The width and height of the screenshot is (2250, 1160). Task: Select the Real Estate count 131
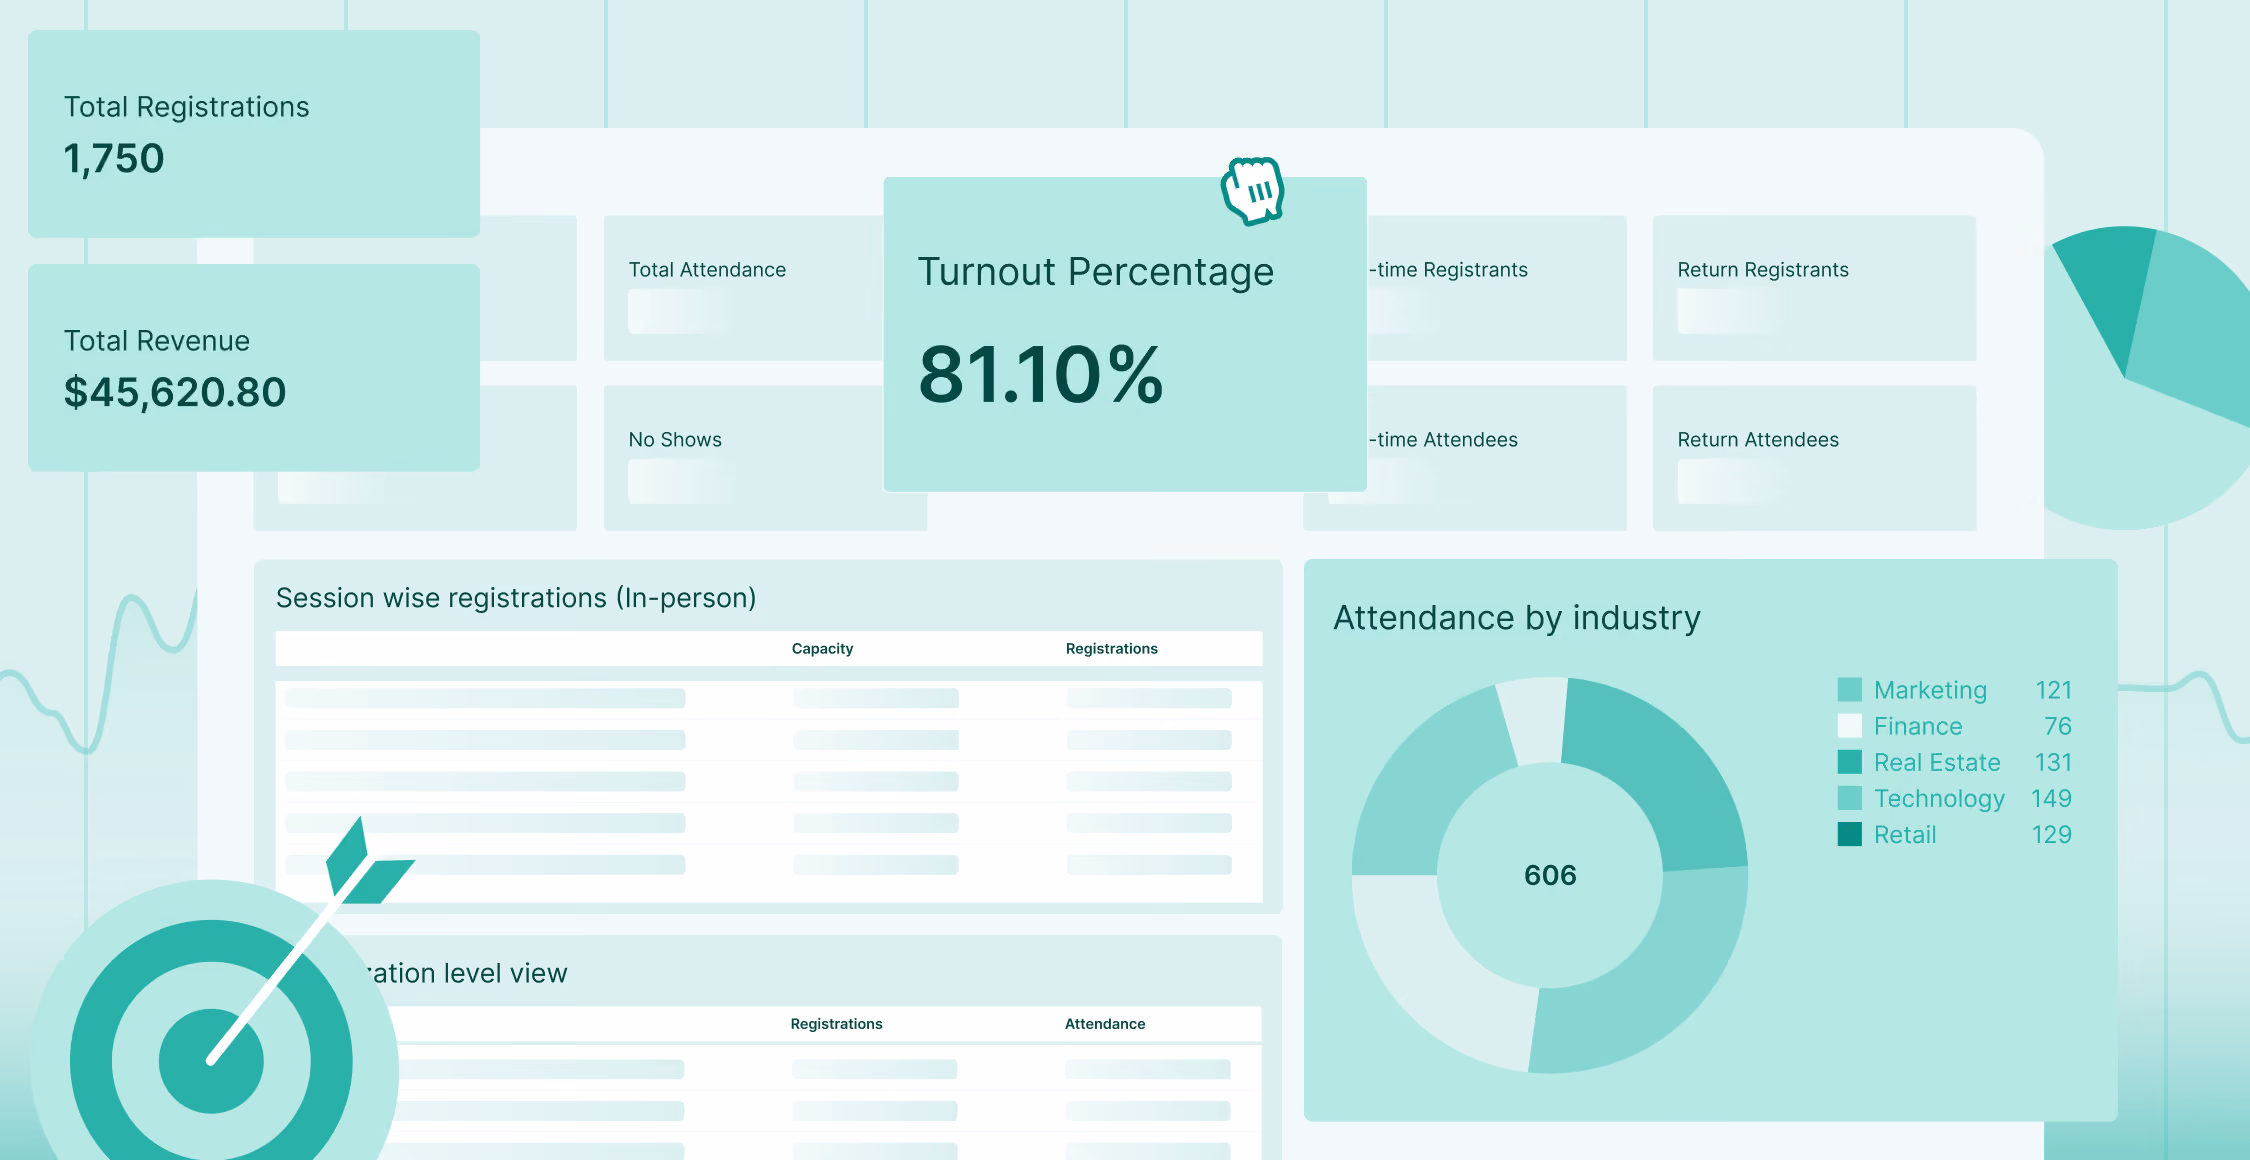pyautogui.click(x=2053, y=762)
